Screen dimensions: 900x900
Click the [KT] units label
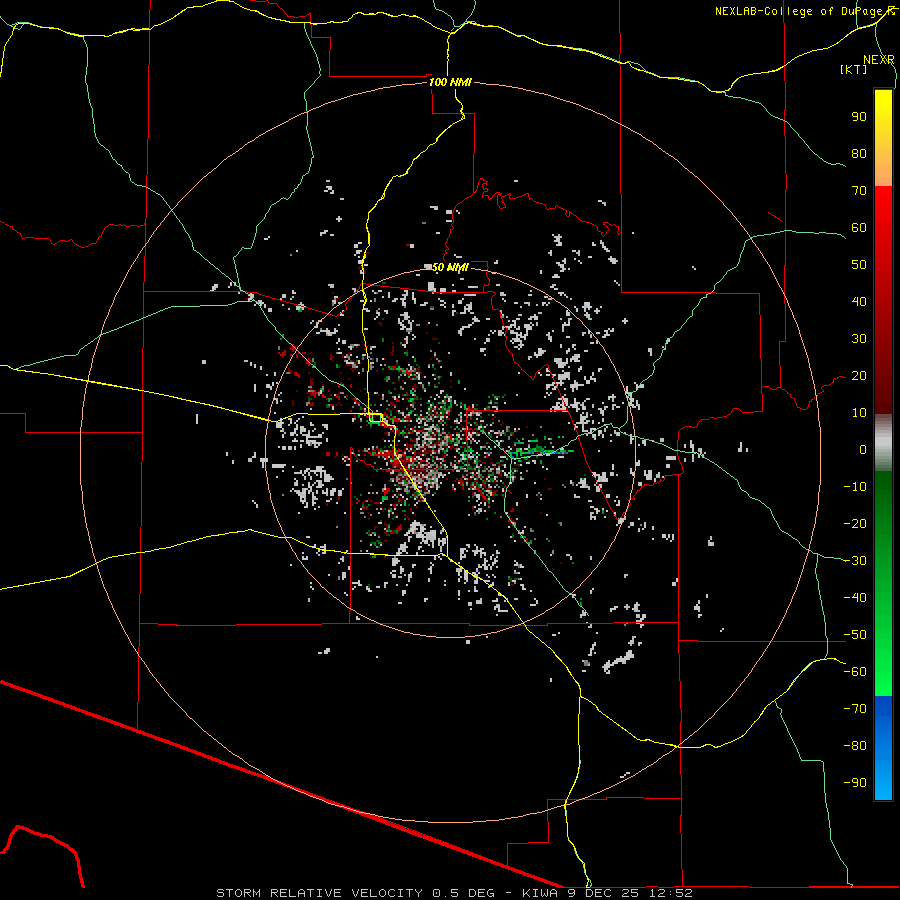(x=854, y=69)
